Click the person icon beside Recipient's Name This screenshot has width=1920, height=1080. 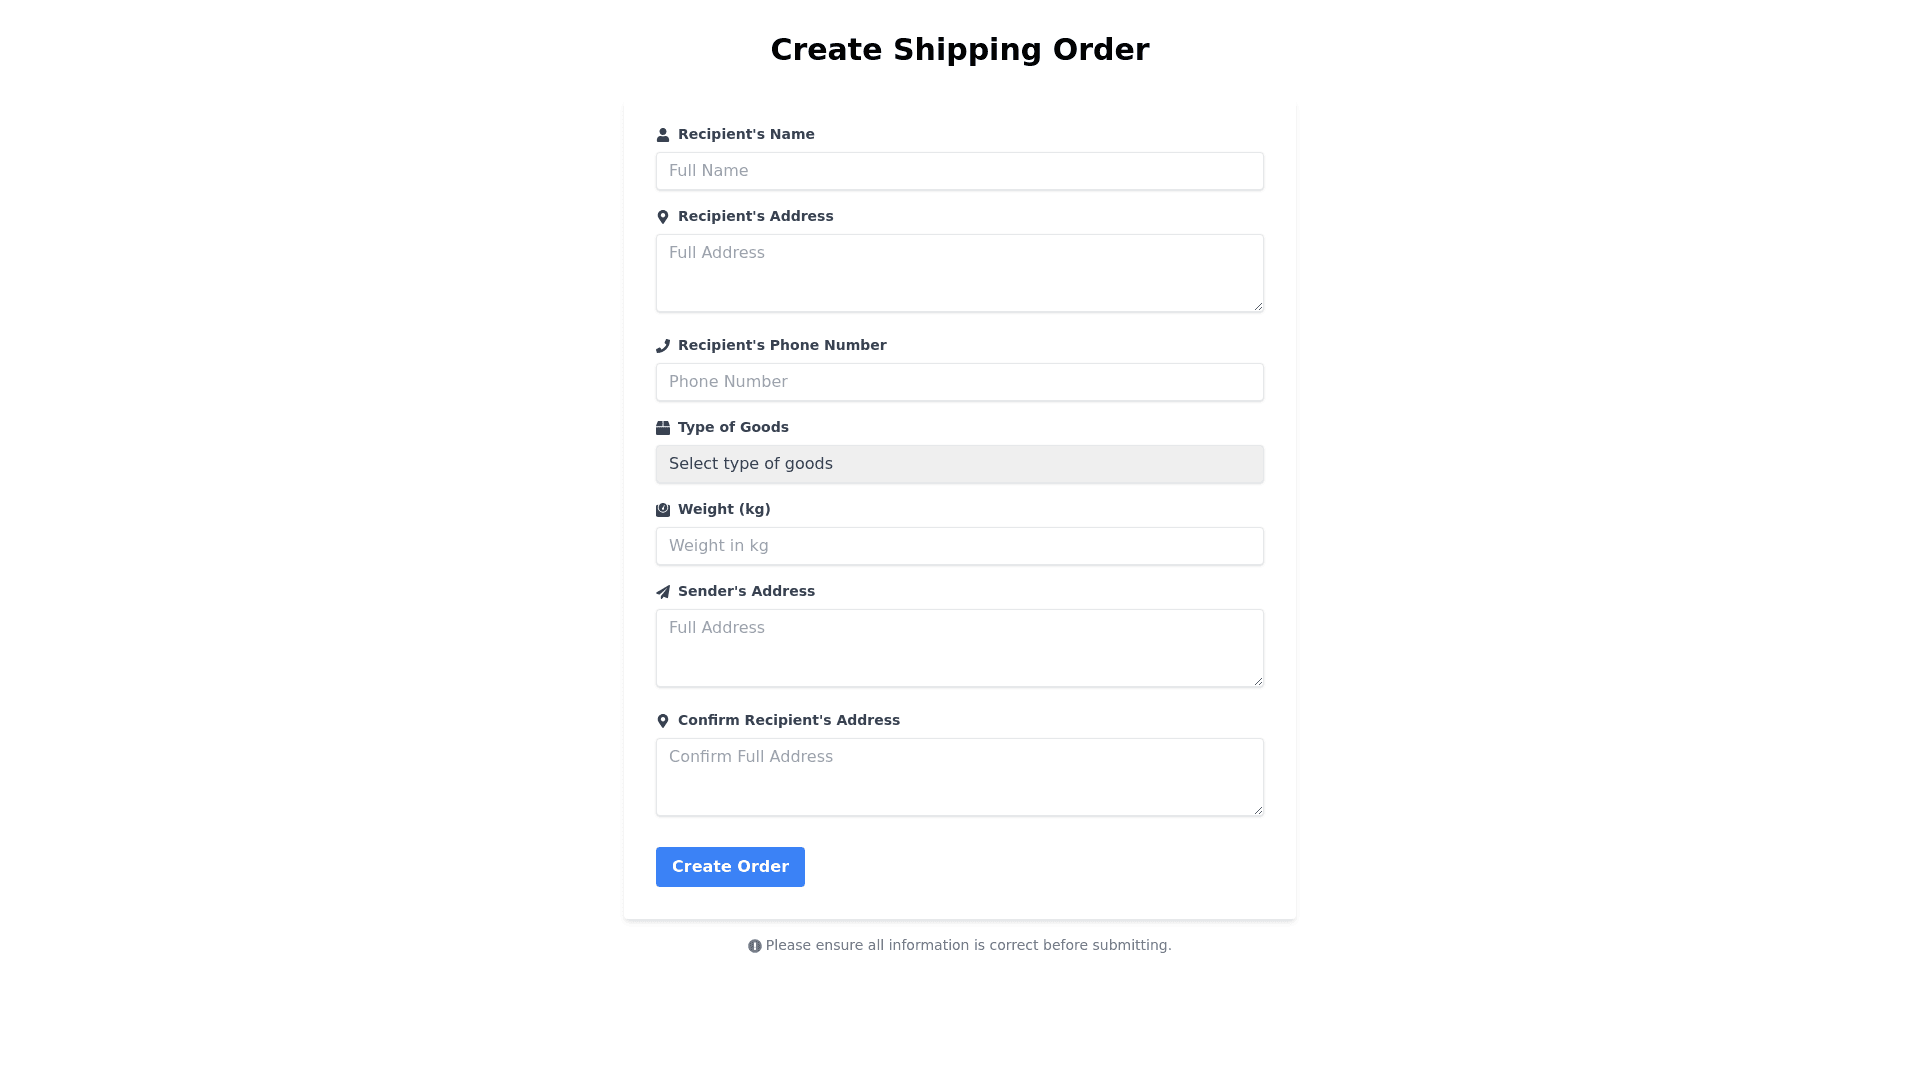(662, 135)
